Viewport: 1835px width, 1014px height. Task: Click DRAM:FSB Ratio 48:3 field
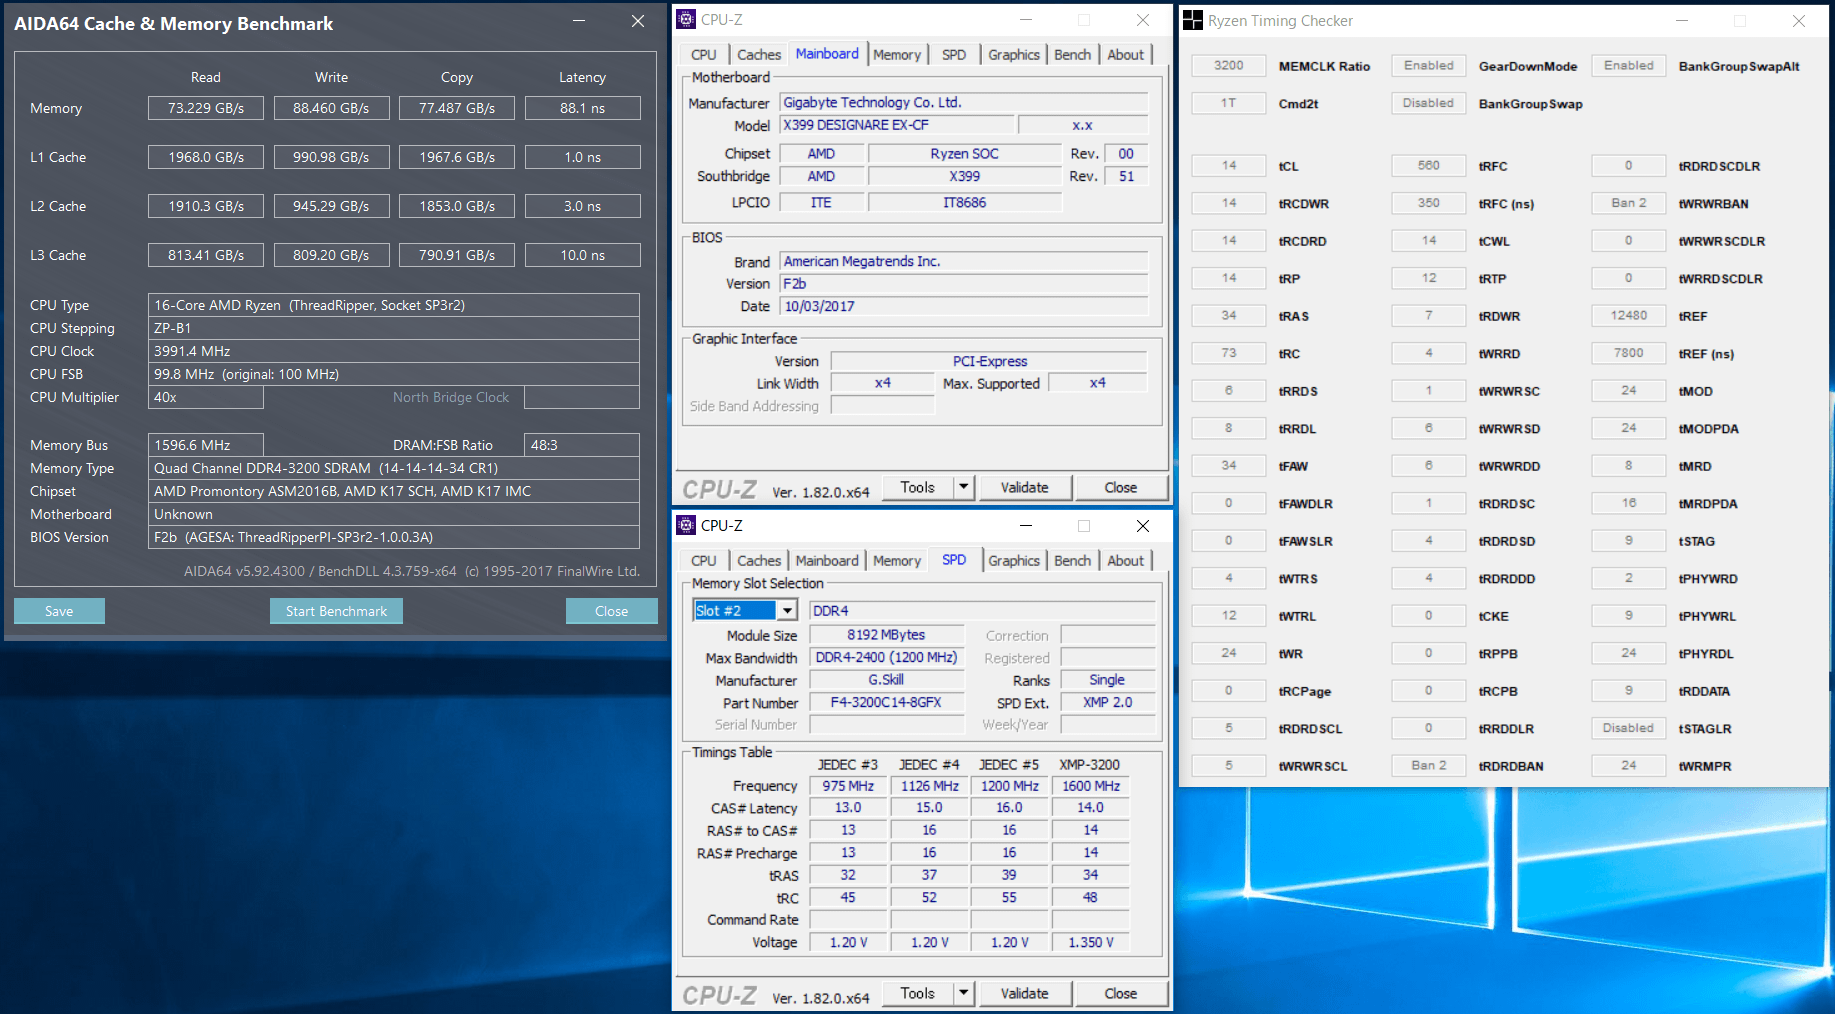click(x=582, y=445)
